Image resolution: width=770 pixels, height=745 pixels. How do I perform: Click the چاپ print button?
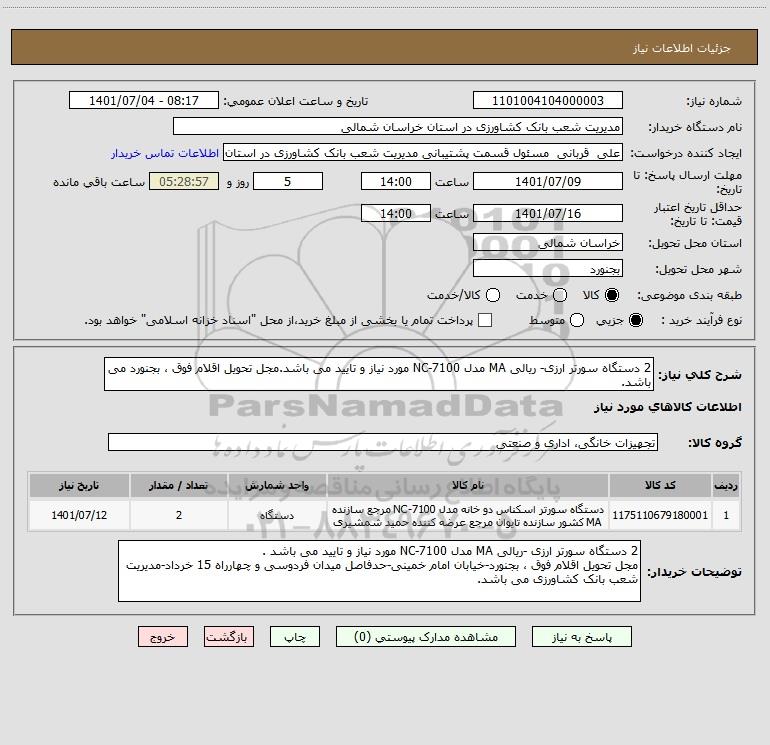(295, 637)
